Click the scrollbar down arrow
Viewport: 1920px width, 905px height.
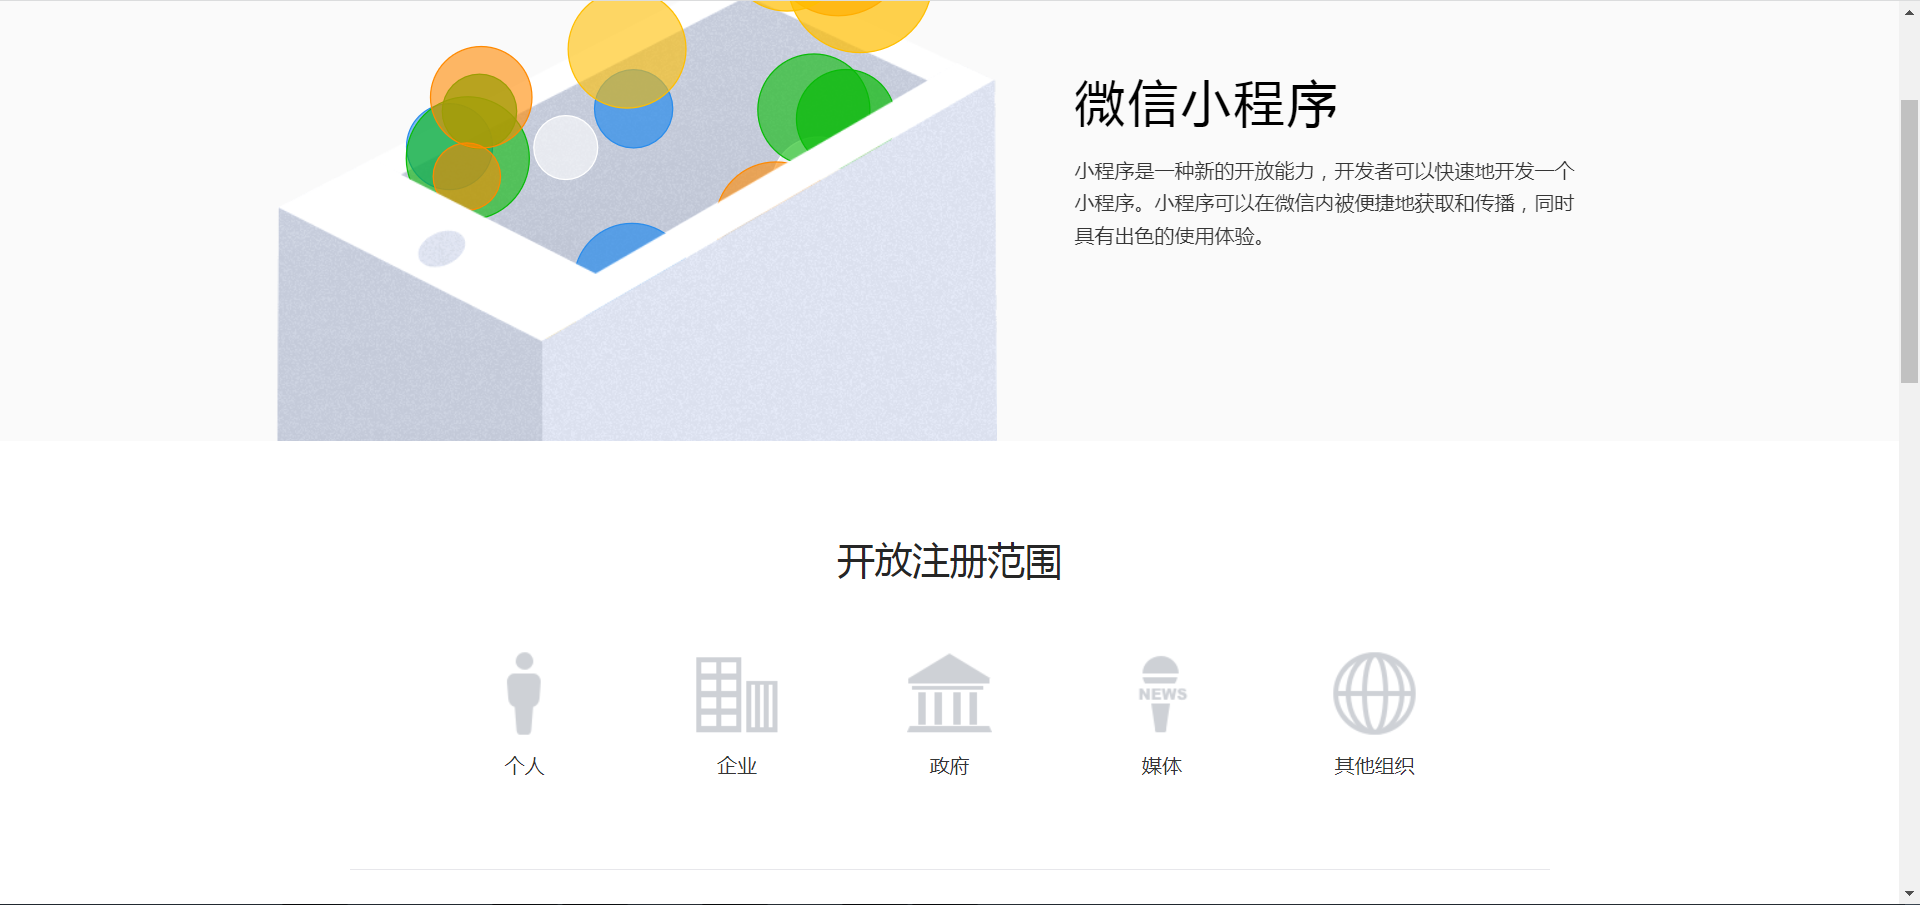click(x=1909, y=893)
